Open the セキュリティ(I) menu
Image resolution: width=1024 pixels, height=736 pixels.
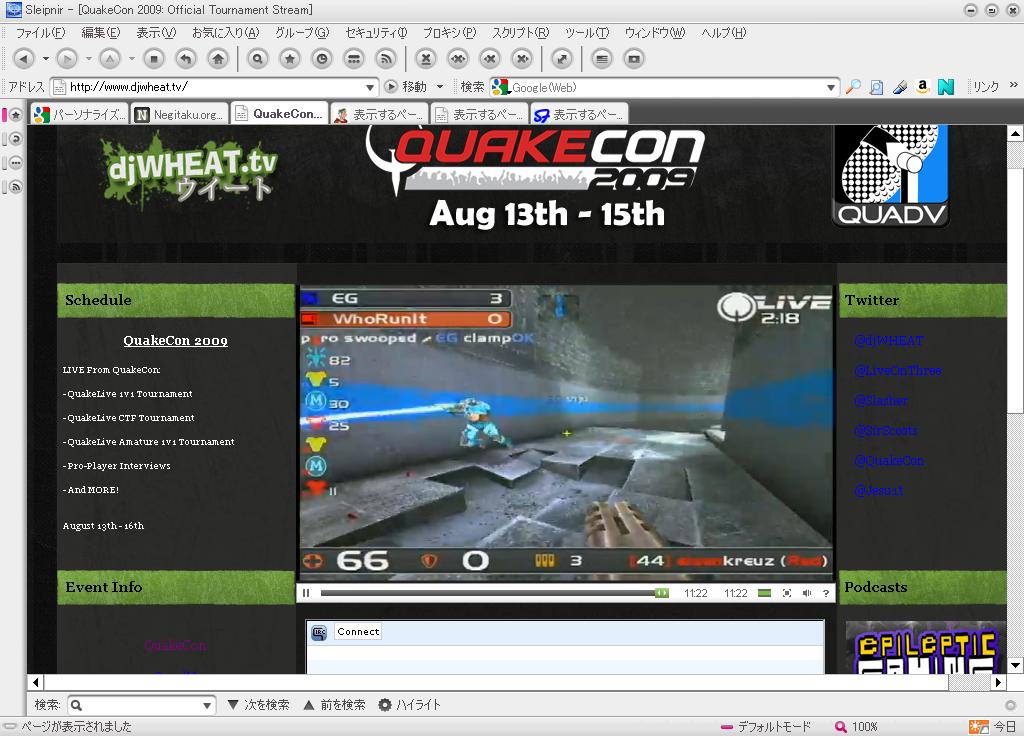[376, 33]
